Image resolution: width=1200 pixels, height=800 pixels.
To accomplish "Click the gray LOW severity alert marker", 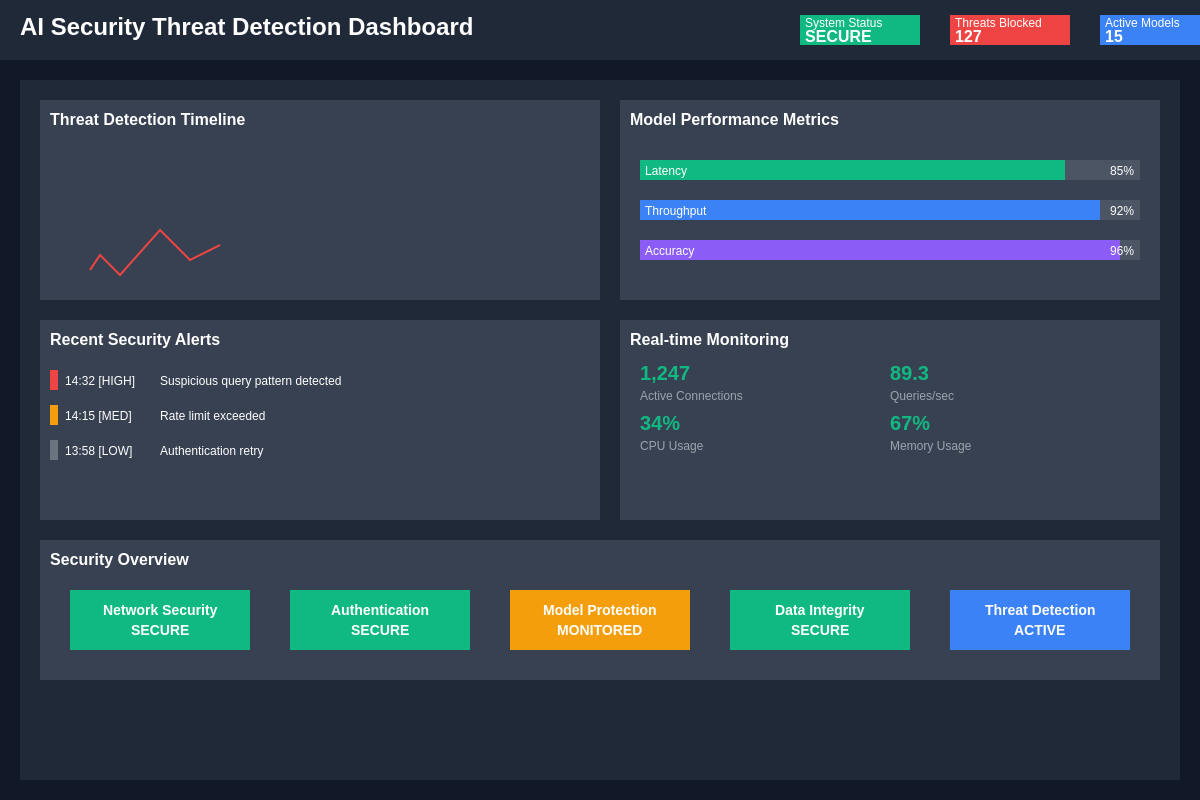I will pos(54,450).
